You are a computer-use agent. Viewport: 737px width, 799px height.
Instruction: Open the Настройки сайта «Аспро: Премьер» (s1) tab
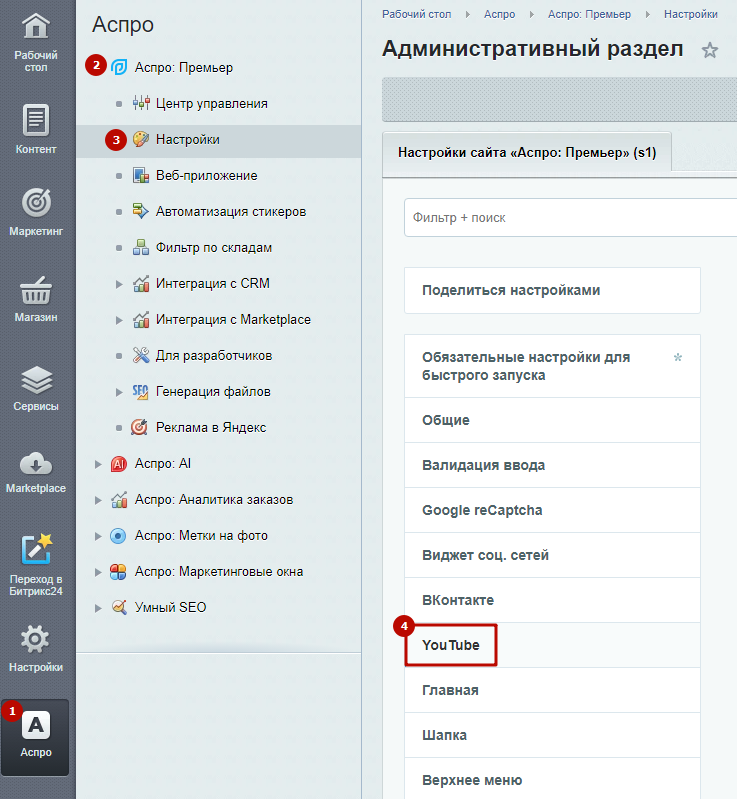527,152
